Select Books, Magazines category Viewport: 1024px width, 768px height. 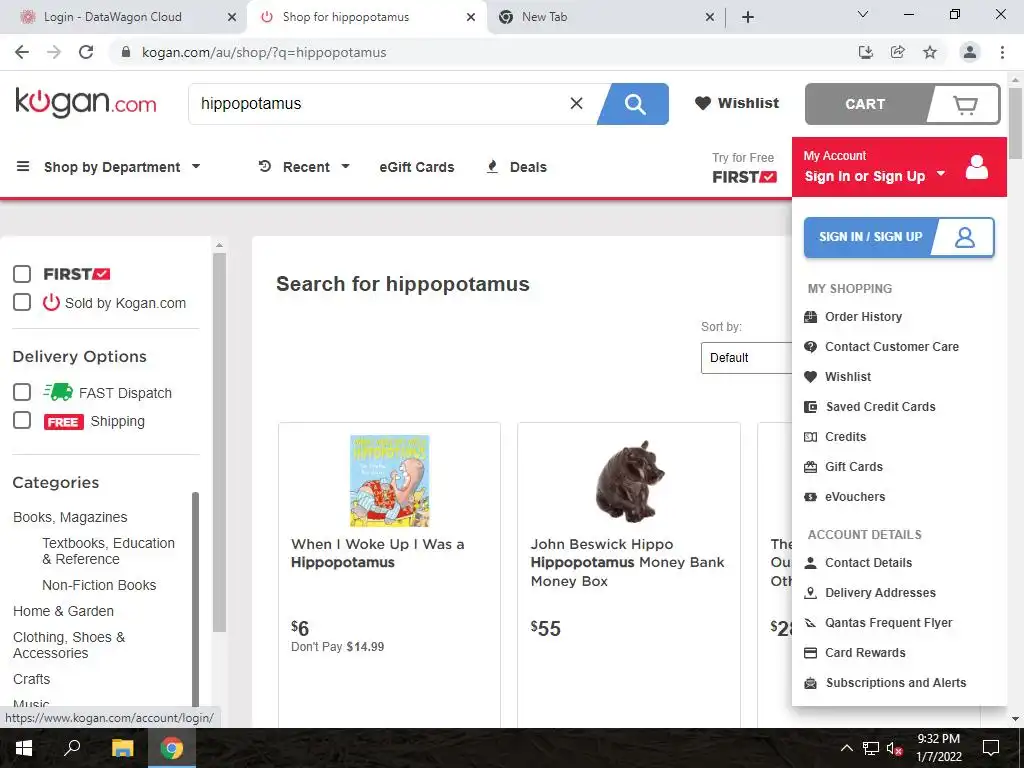pos(71,517)
